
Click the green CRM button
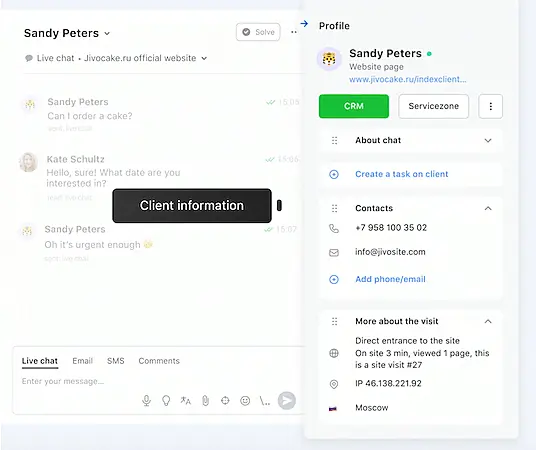pyautogui.click(x=354, y=106)
